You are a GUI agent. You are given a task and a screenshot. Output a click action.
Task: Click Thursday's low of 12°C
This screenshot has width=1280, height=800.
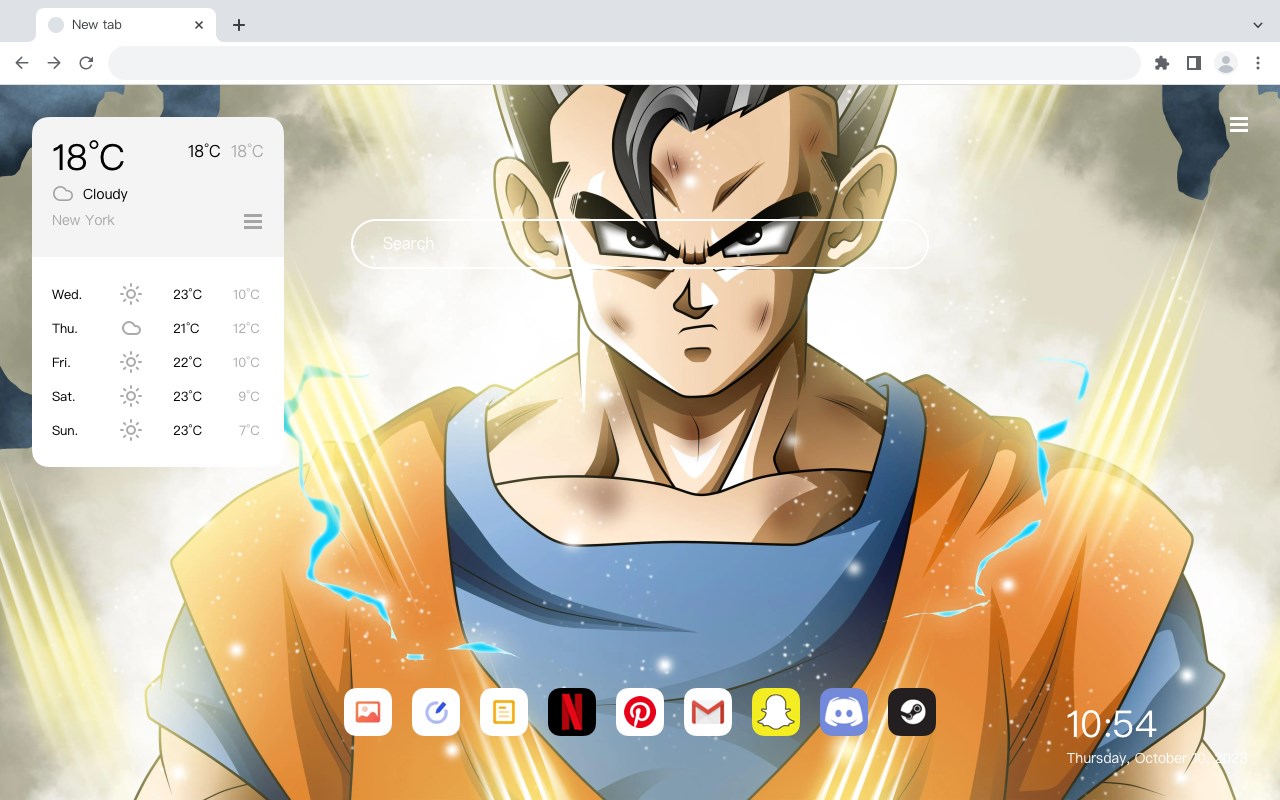[x=246, y=328]
